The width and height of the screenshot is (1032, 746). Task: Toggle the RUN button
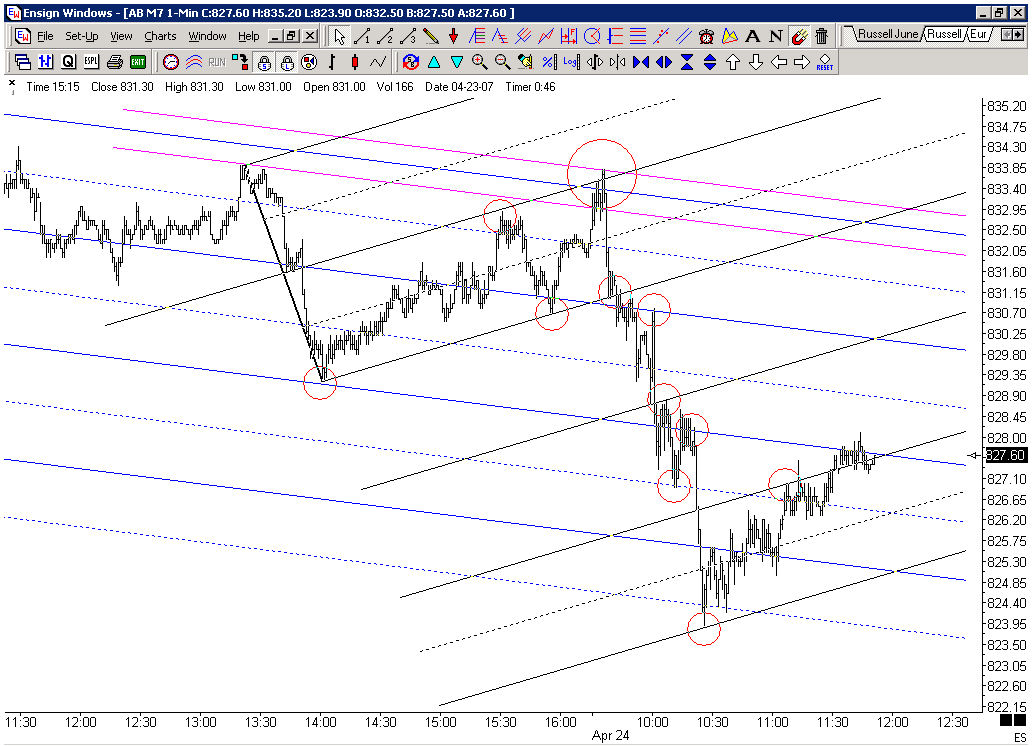click(x=217, y=62)
